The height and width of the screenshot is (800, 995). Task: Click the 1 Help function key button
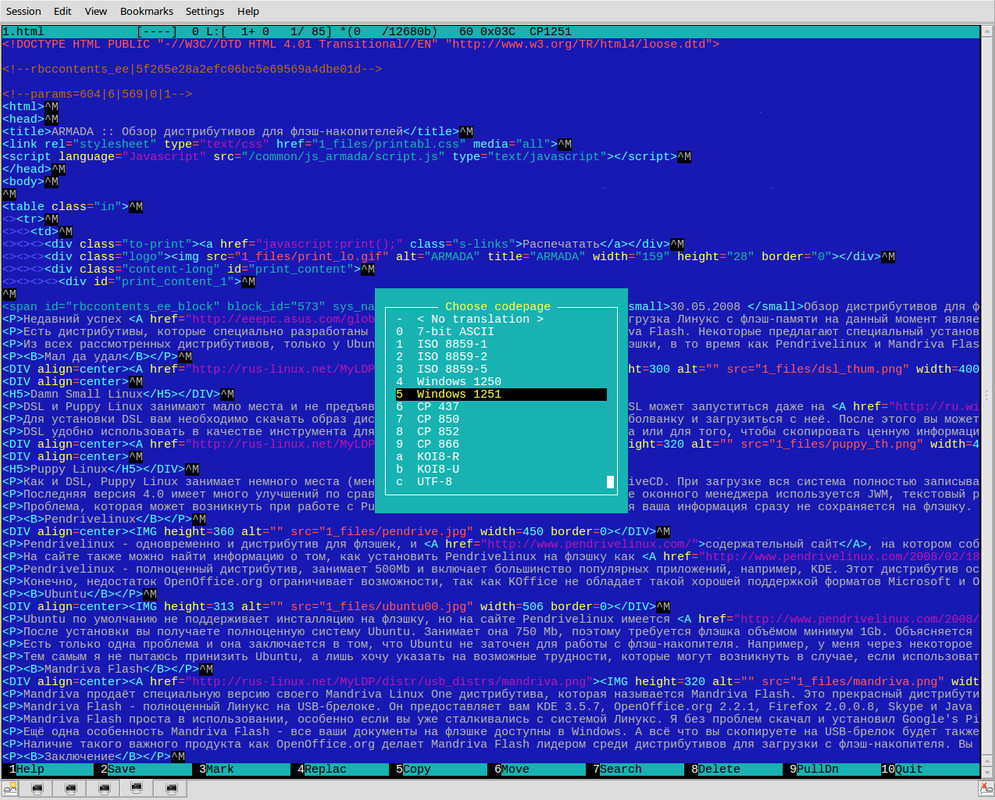point(48,769)
